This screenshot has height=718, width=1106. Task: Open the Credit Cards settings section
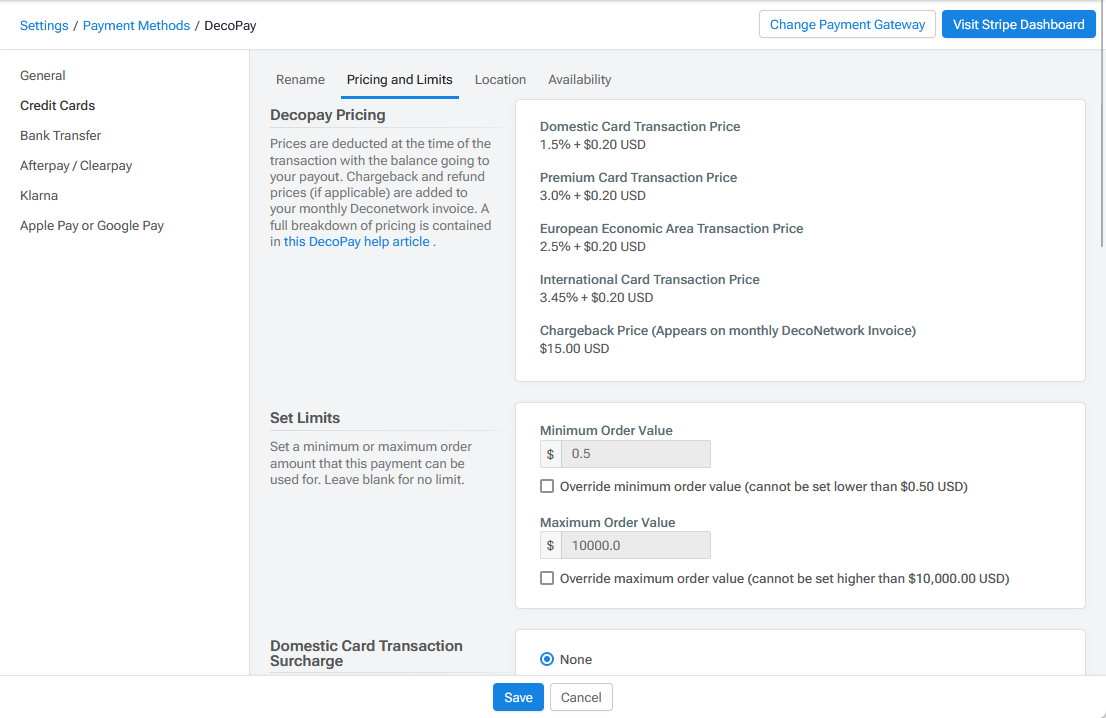click(x=57, y=105)
